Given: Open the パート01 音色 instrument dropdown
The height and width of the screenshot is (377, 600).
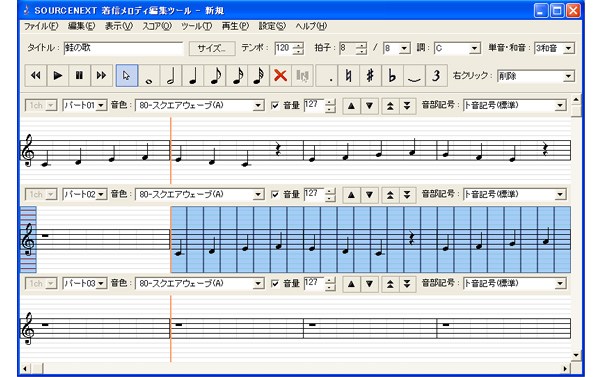Looking at the screenshot, I should (x=258, y=105).
